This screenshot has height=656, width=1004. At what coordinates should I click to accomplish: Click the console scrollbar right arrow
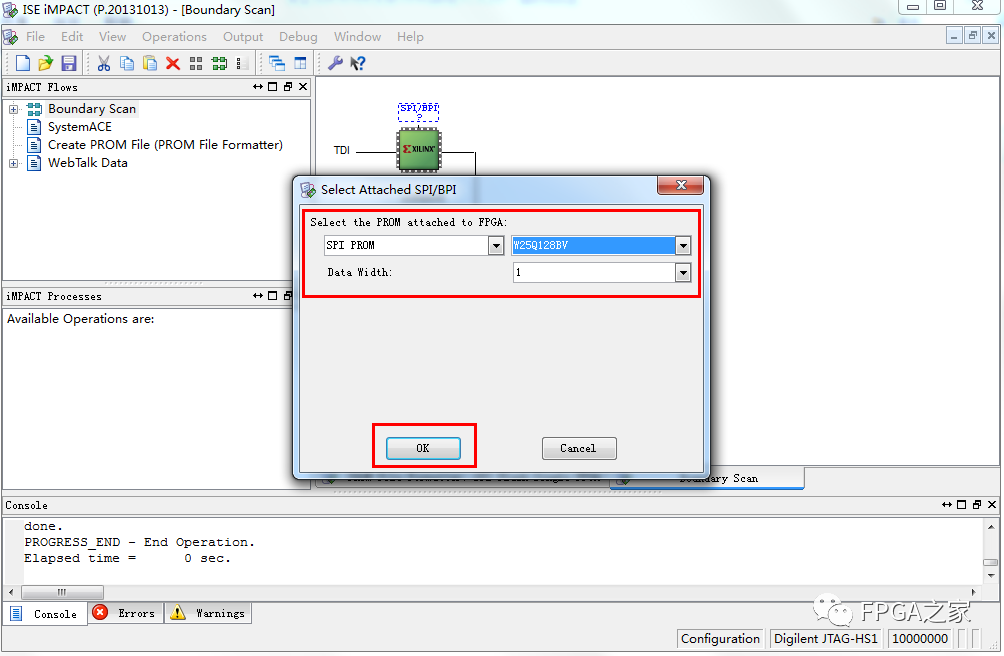(x=974, y=592)
